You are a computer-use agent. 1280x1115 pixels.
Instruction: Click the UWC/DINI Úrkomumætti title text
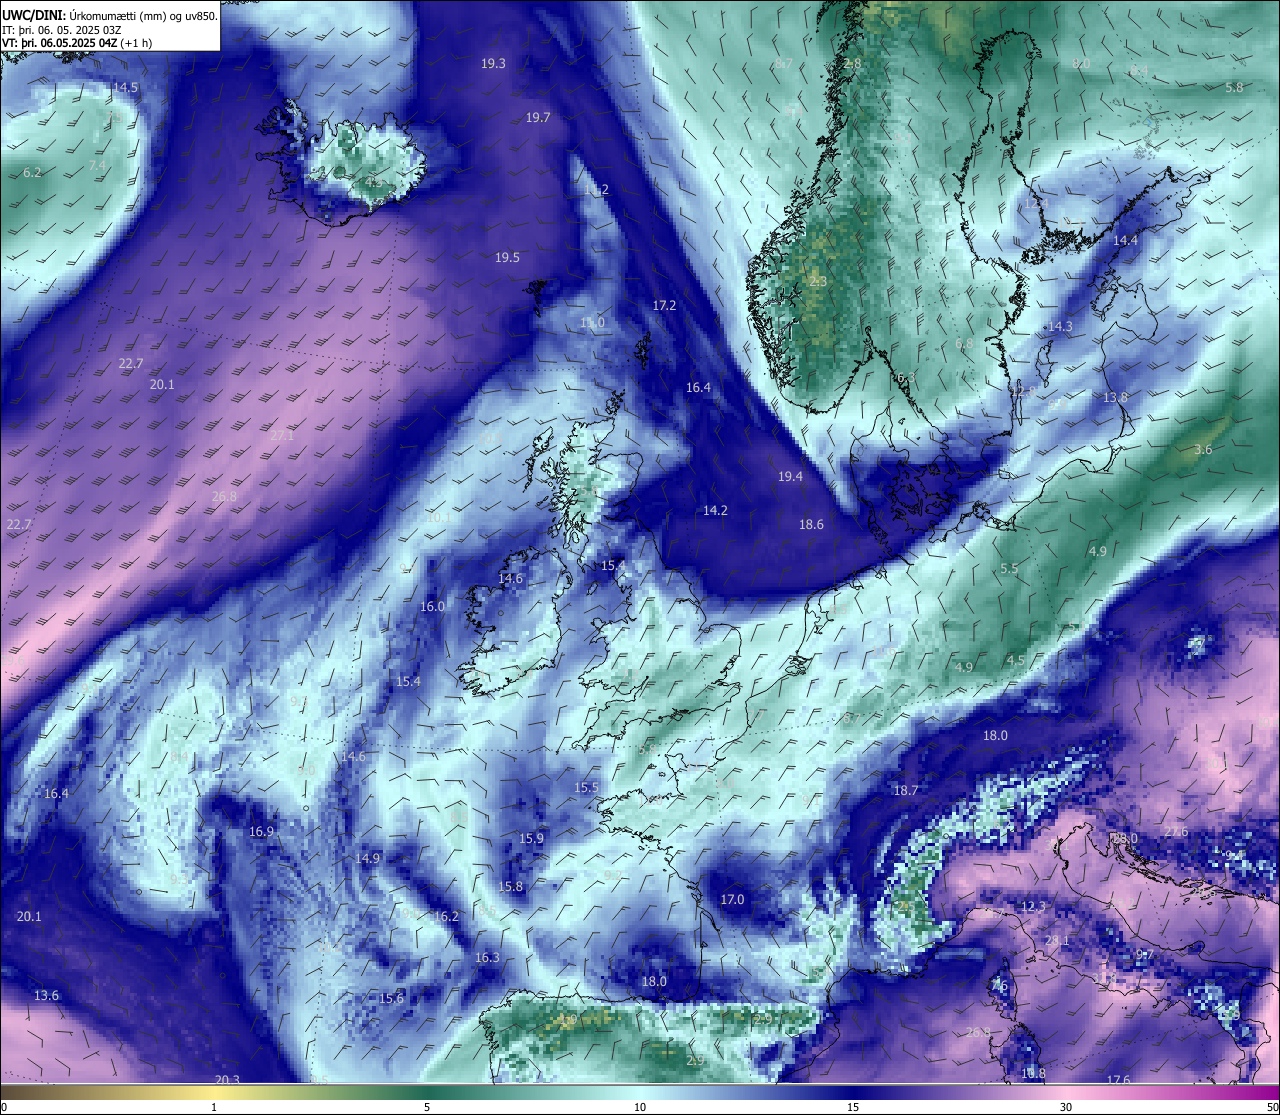[x=110, y=15]
